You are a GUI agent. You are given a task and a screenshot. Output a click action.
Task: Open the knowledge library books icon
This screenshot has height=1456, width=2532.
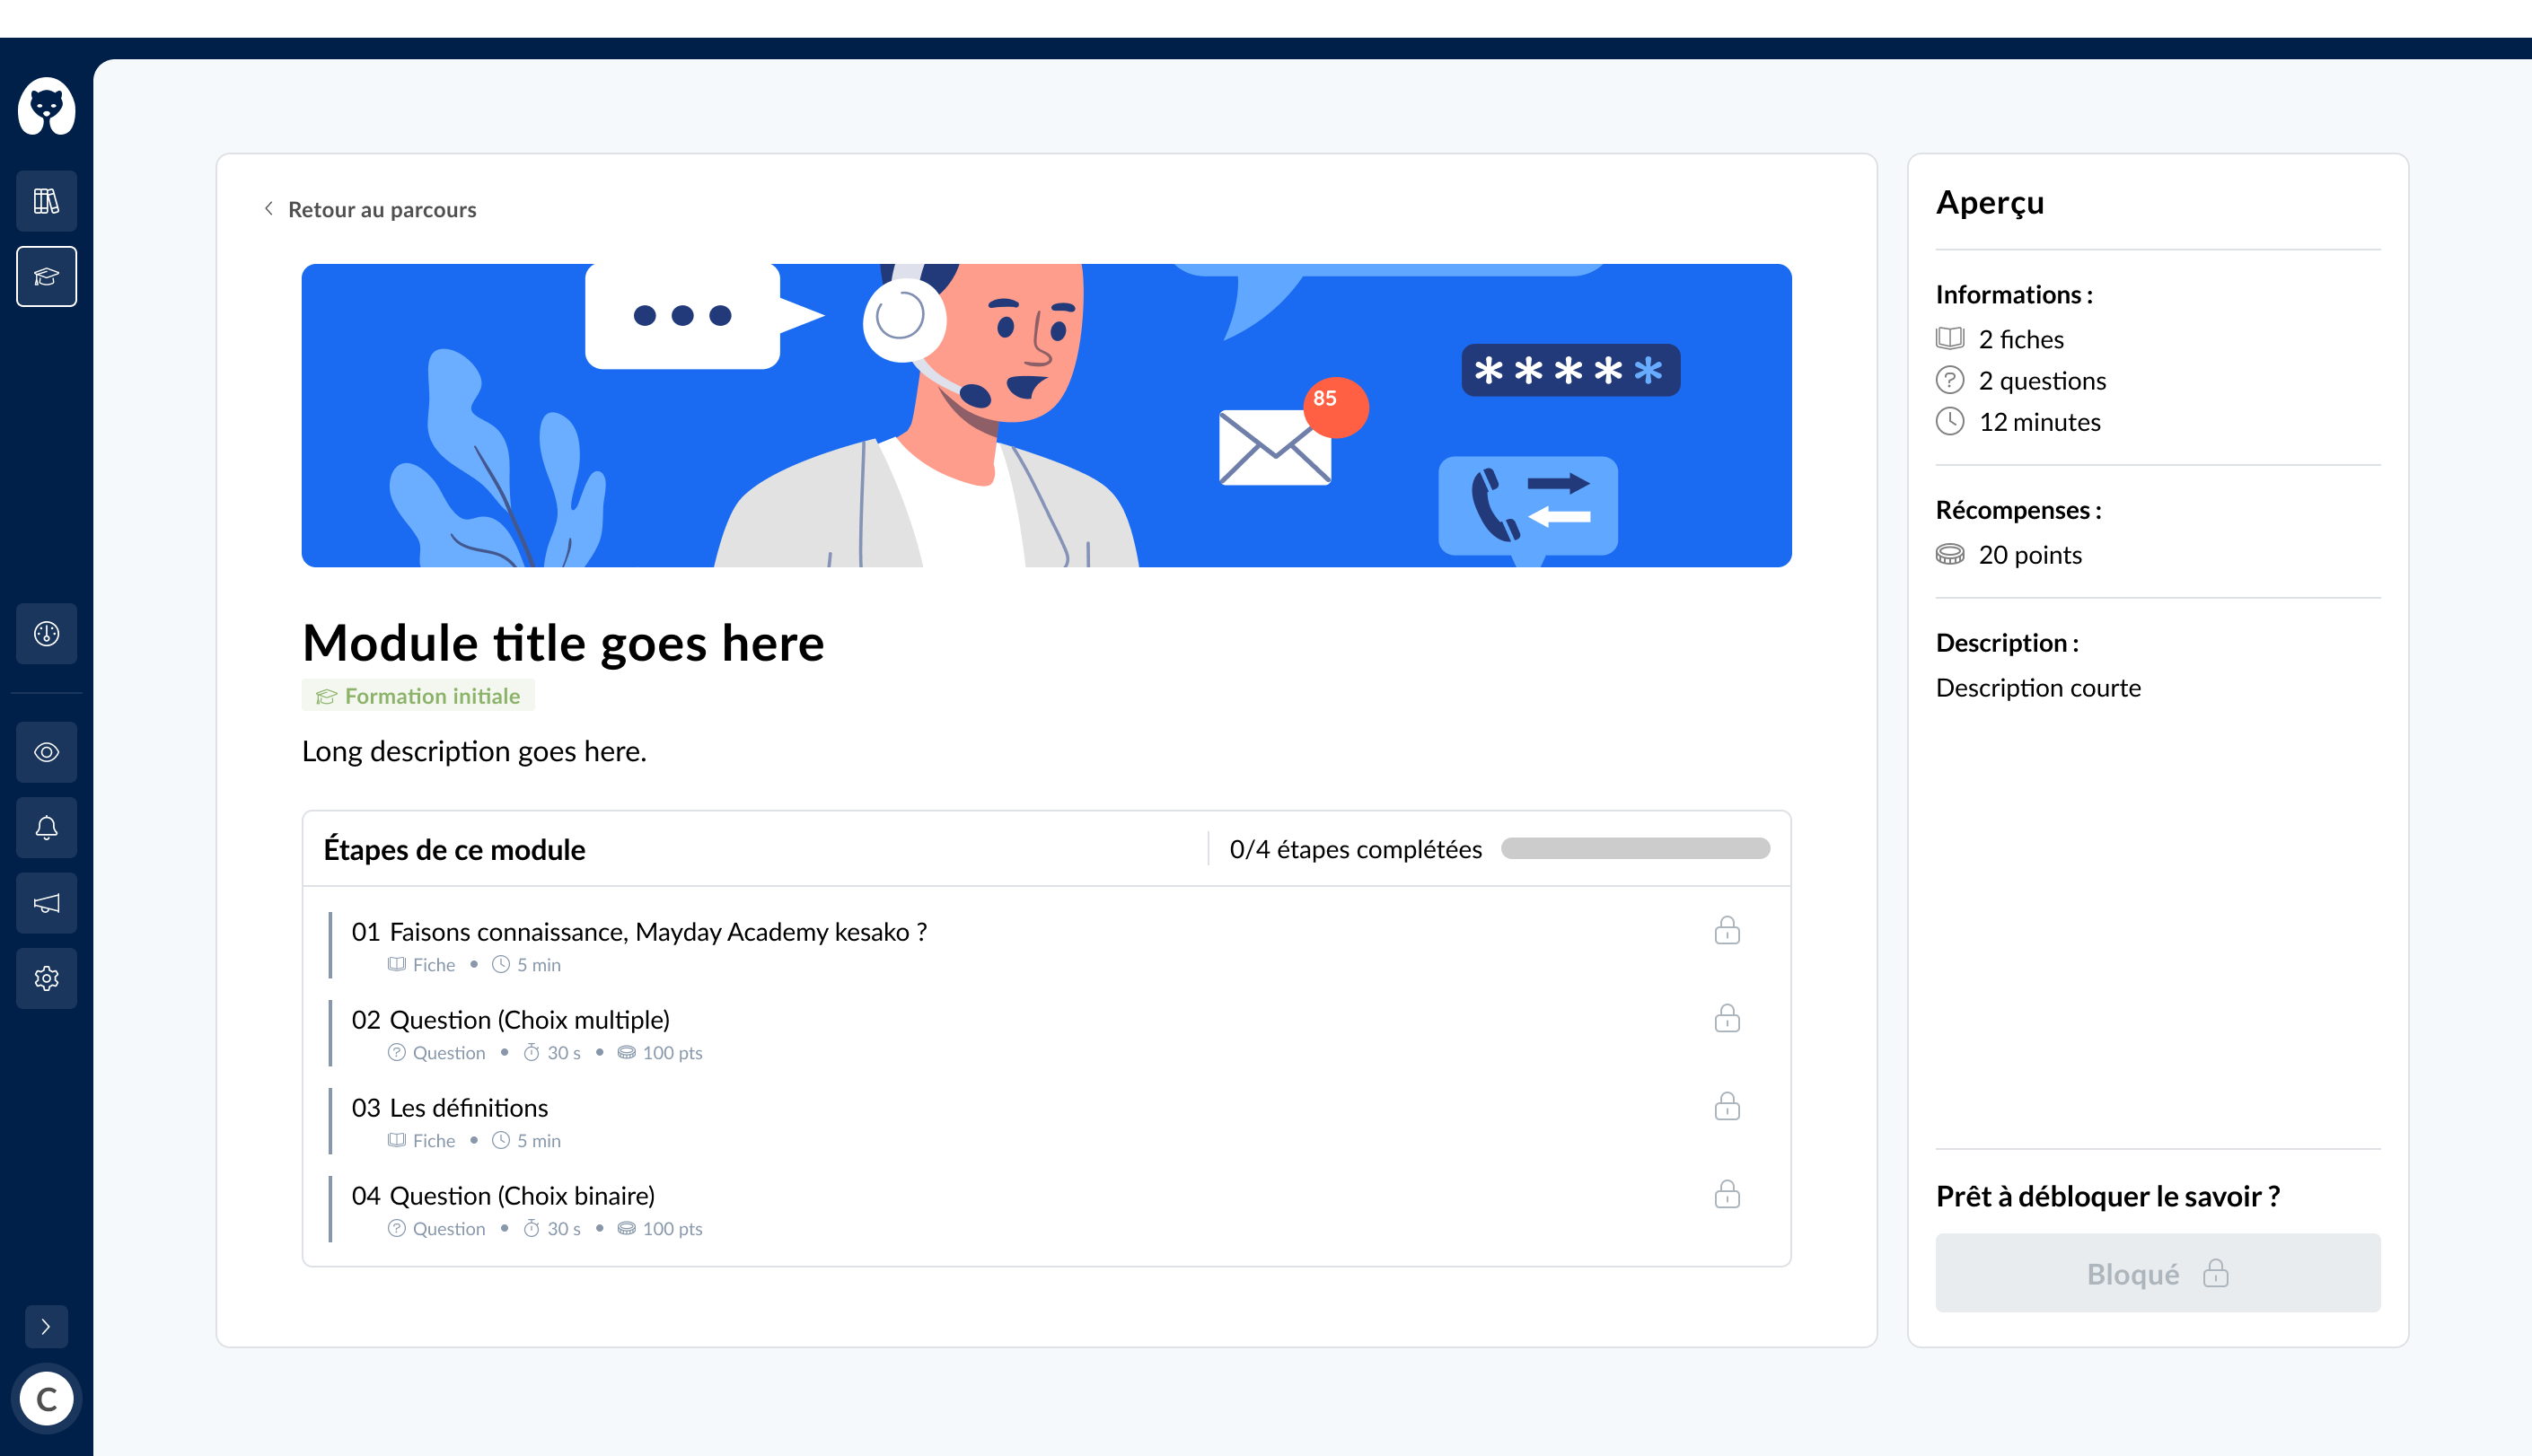[x=46, y=201]
